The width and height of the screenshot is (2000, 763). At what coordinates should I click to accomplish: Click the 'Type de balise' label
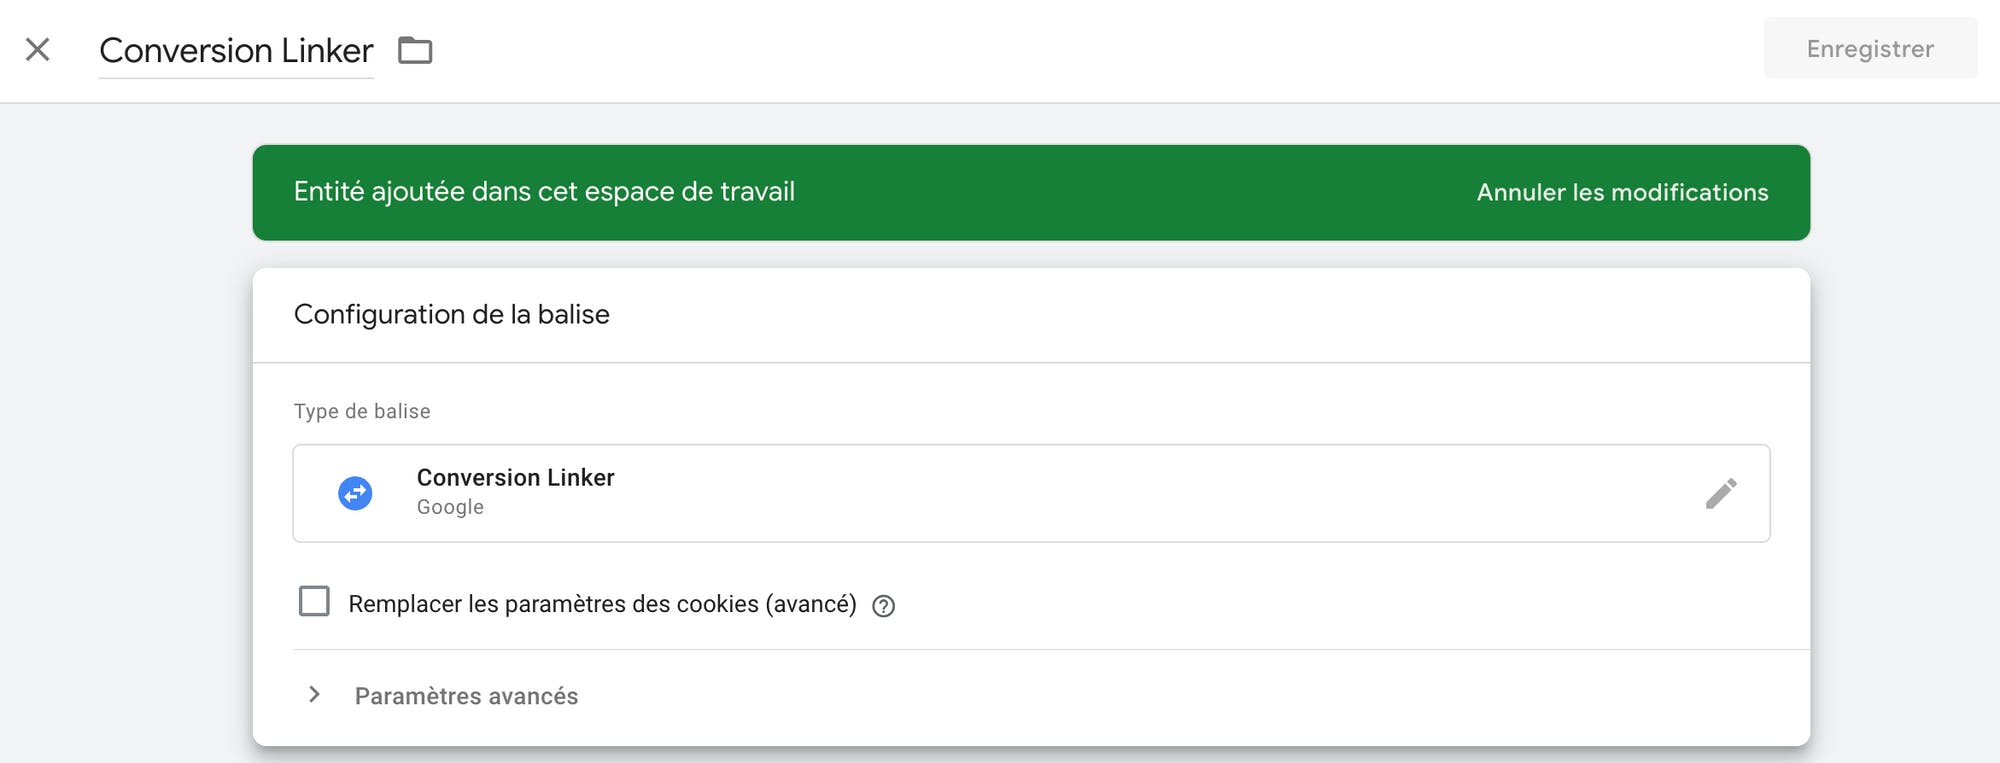pyautogui.click(x=362, y=411)
